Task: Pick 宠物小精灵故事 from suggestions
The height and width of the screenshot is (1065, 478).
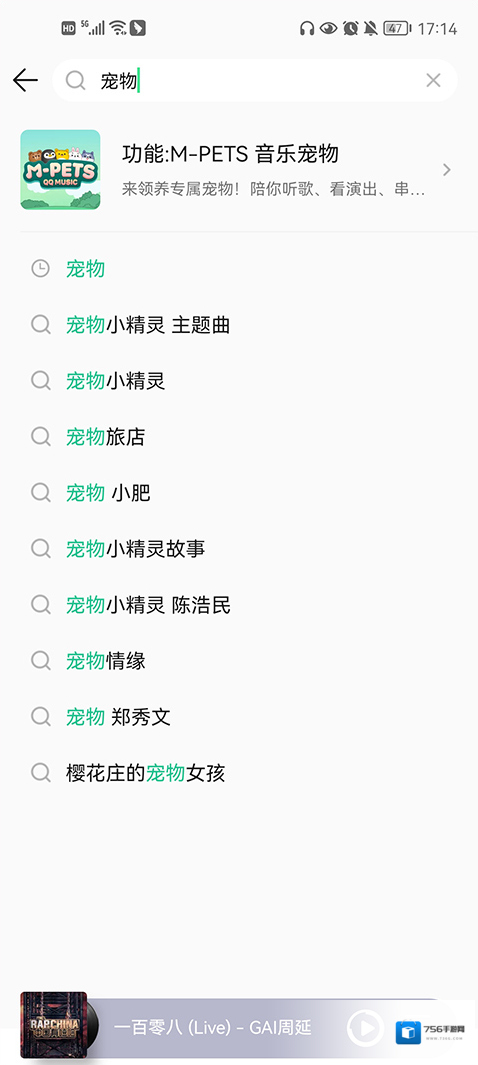Action: [x=239, y=548]
